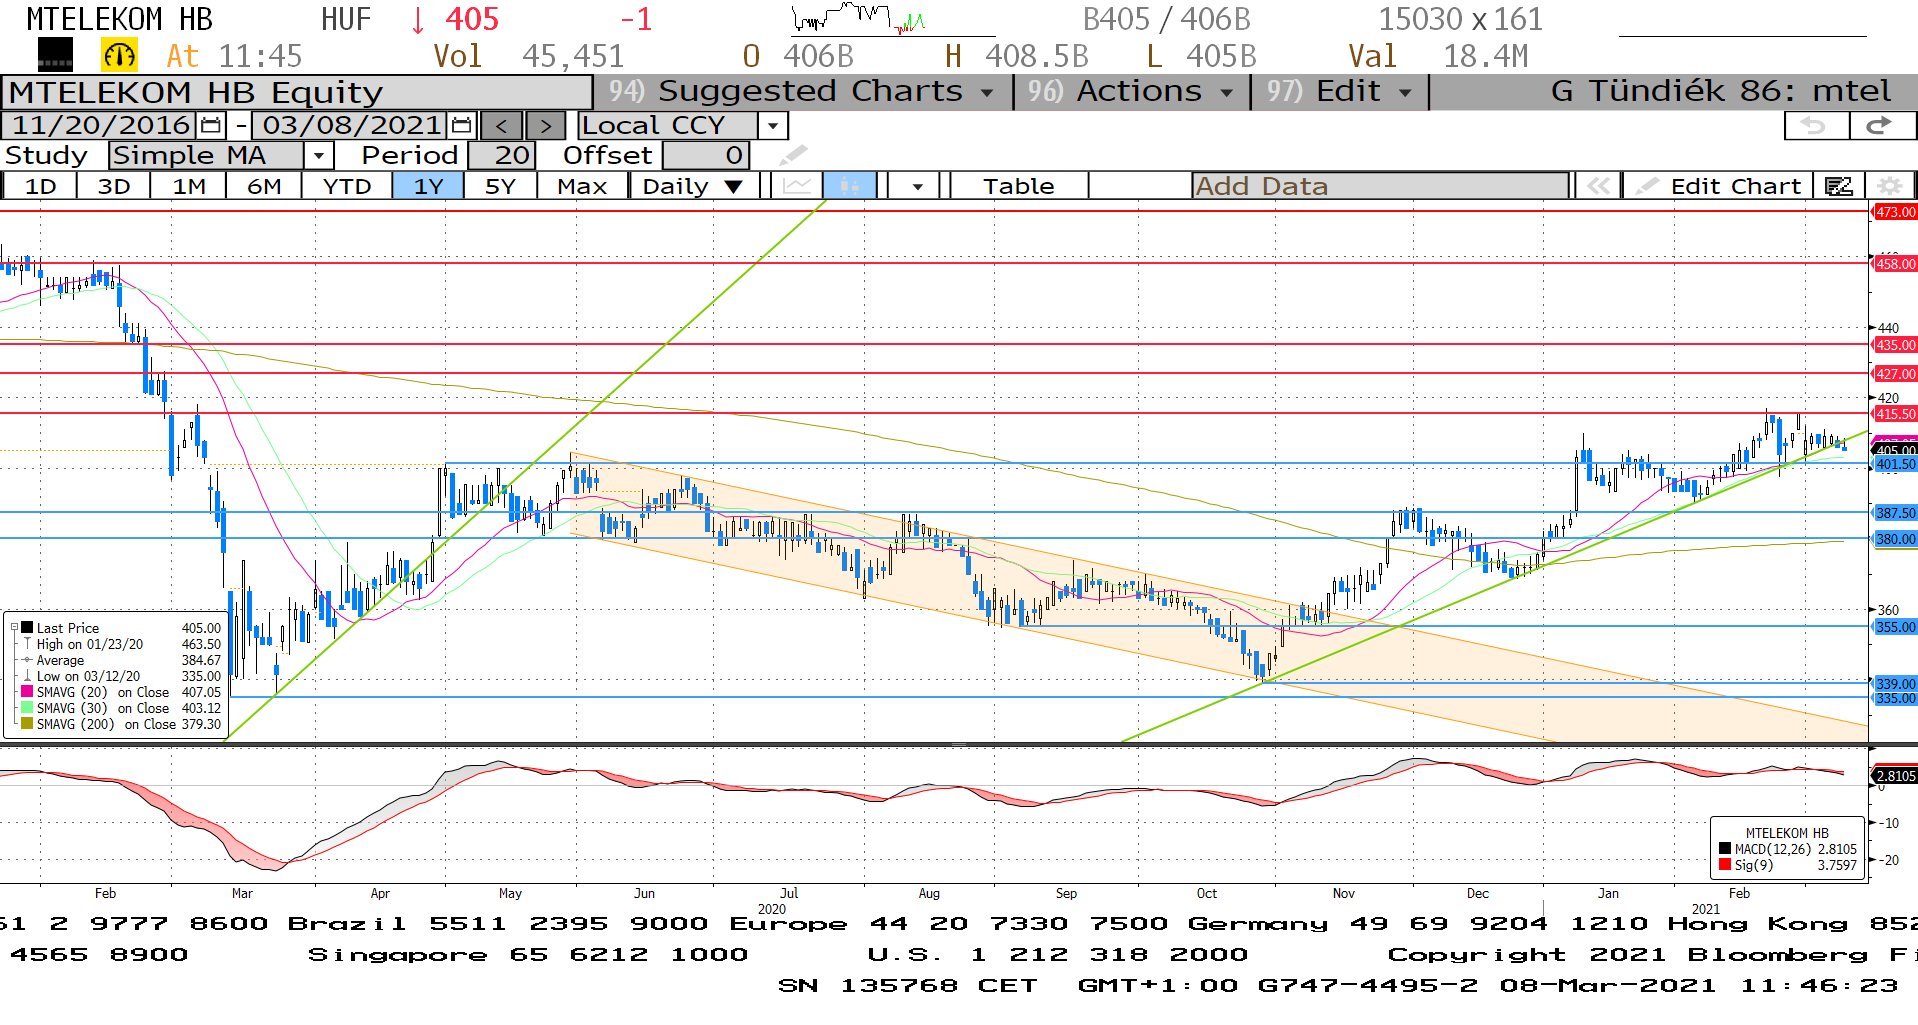Click the 387.50 blue price level label

click(1894, 513)
